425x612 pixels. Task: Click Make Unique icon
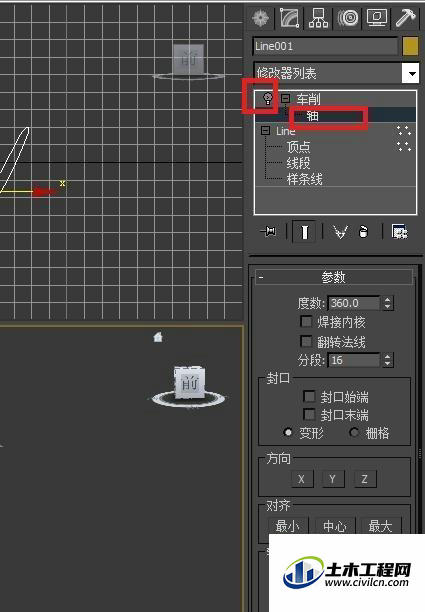click(340, 232)
